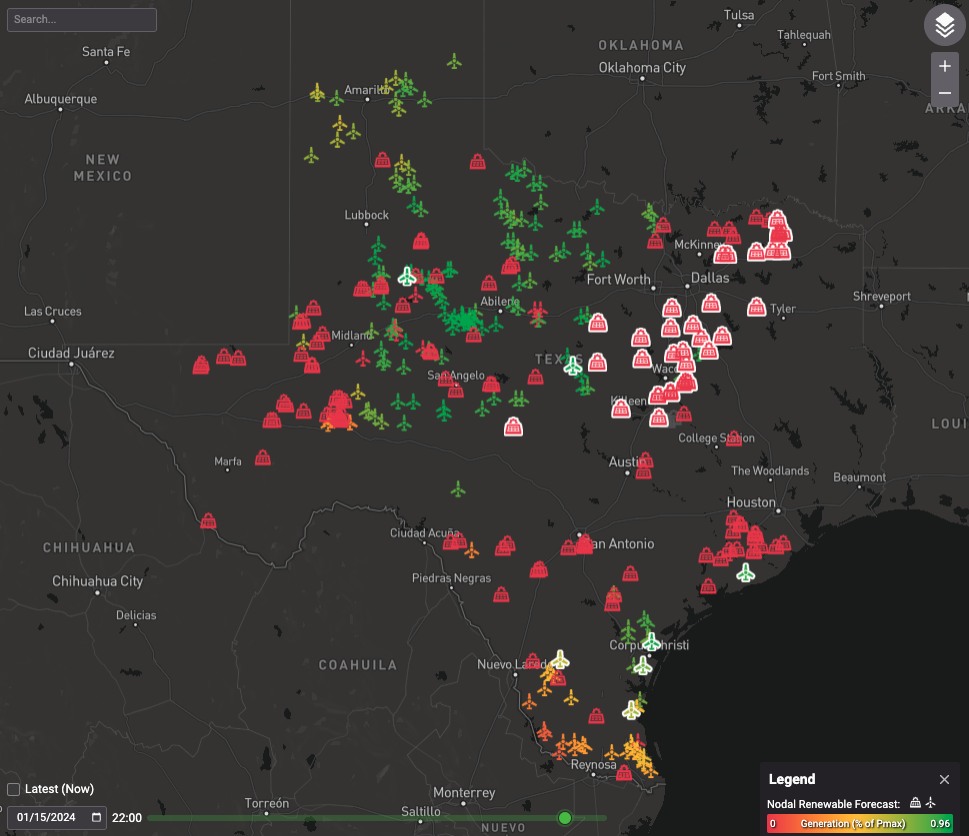The width and height of the screenshot is (969, 836).
Task: Zoom in with the plus button
Action: (944, 66)
